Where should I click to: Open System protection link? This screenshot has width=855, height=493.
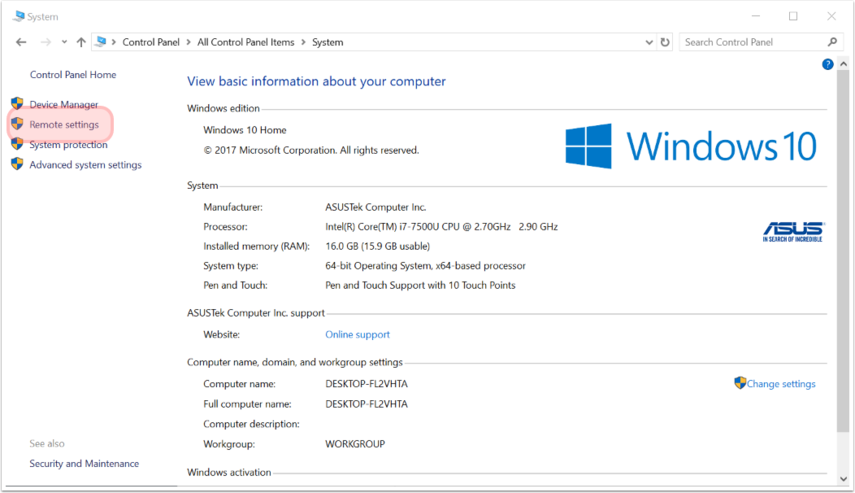(69, 145)
